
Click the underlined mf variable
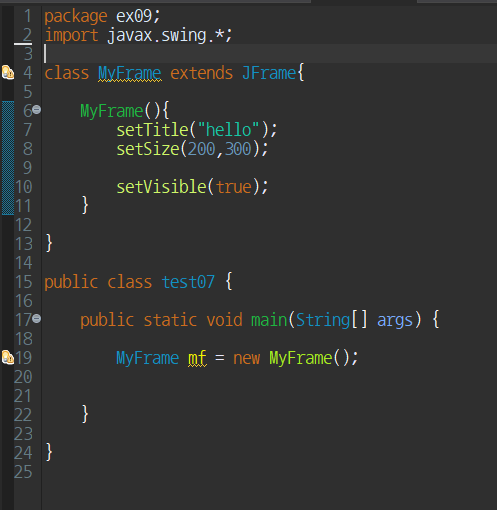197,358
